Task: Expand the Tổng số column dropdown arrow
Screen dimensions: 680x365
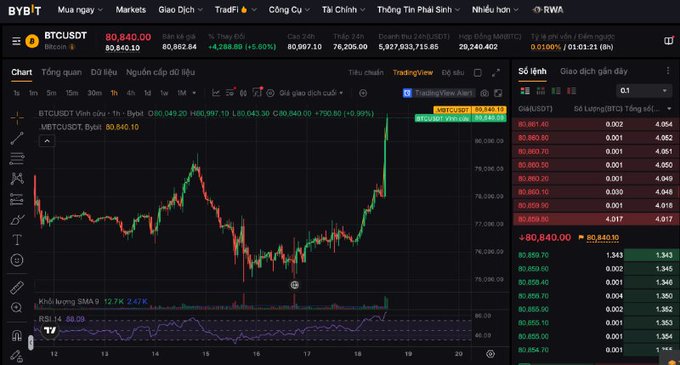Action: (x=669, y=109)
